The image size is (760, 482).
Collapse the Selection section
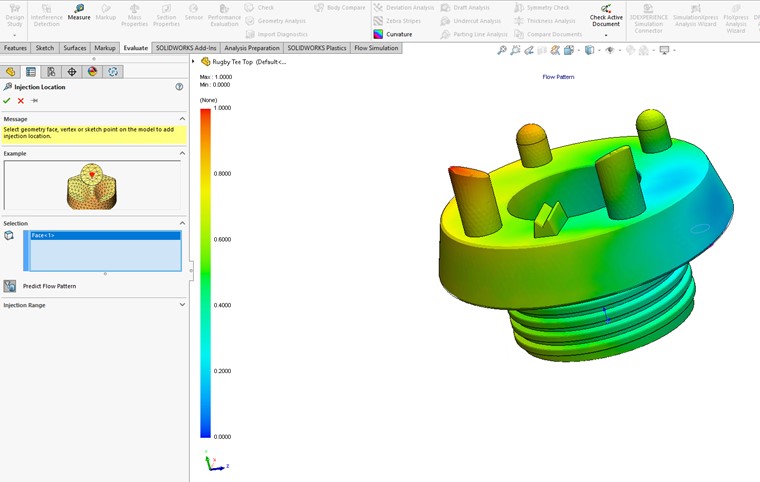click(x=182, y=223)
